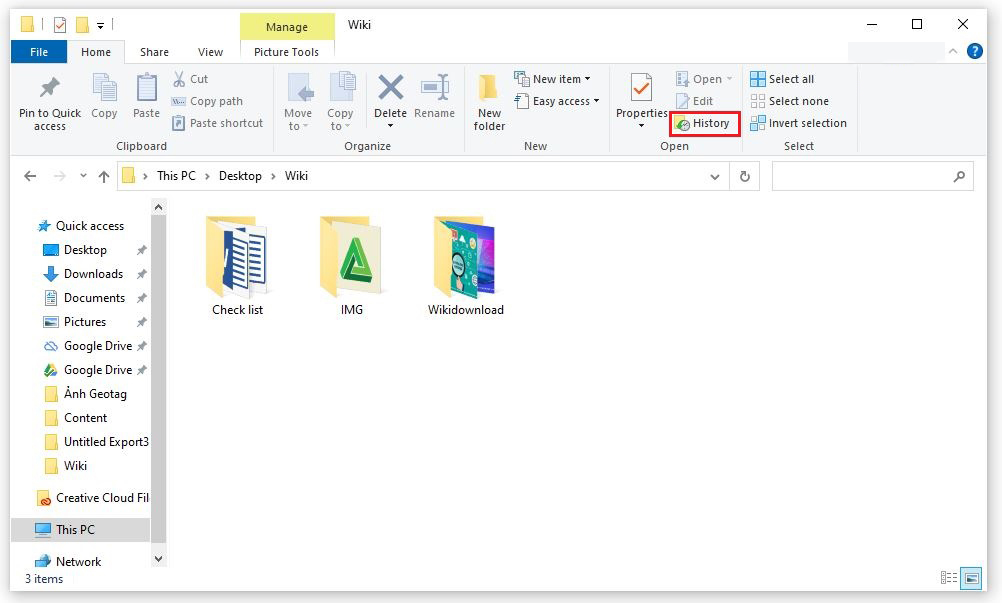Refresh the current folder
Screen dimensions: 1002x603
tap(744, 176)
